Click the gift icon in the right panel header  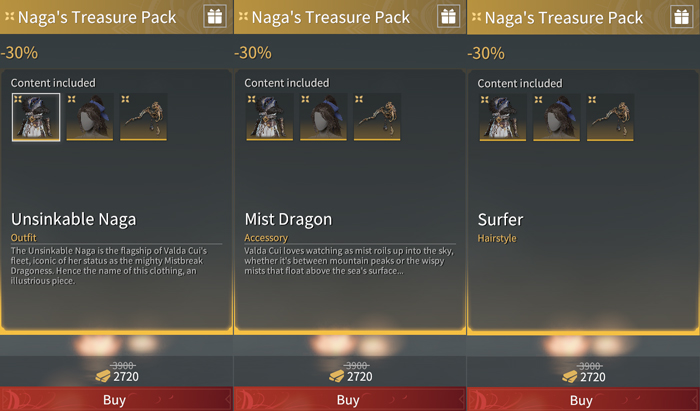point(681,17)
